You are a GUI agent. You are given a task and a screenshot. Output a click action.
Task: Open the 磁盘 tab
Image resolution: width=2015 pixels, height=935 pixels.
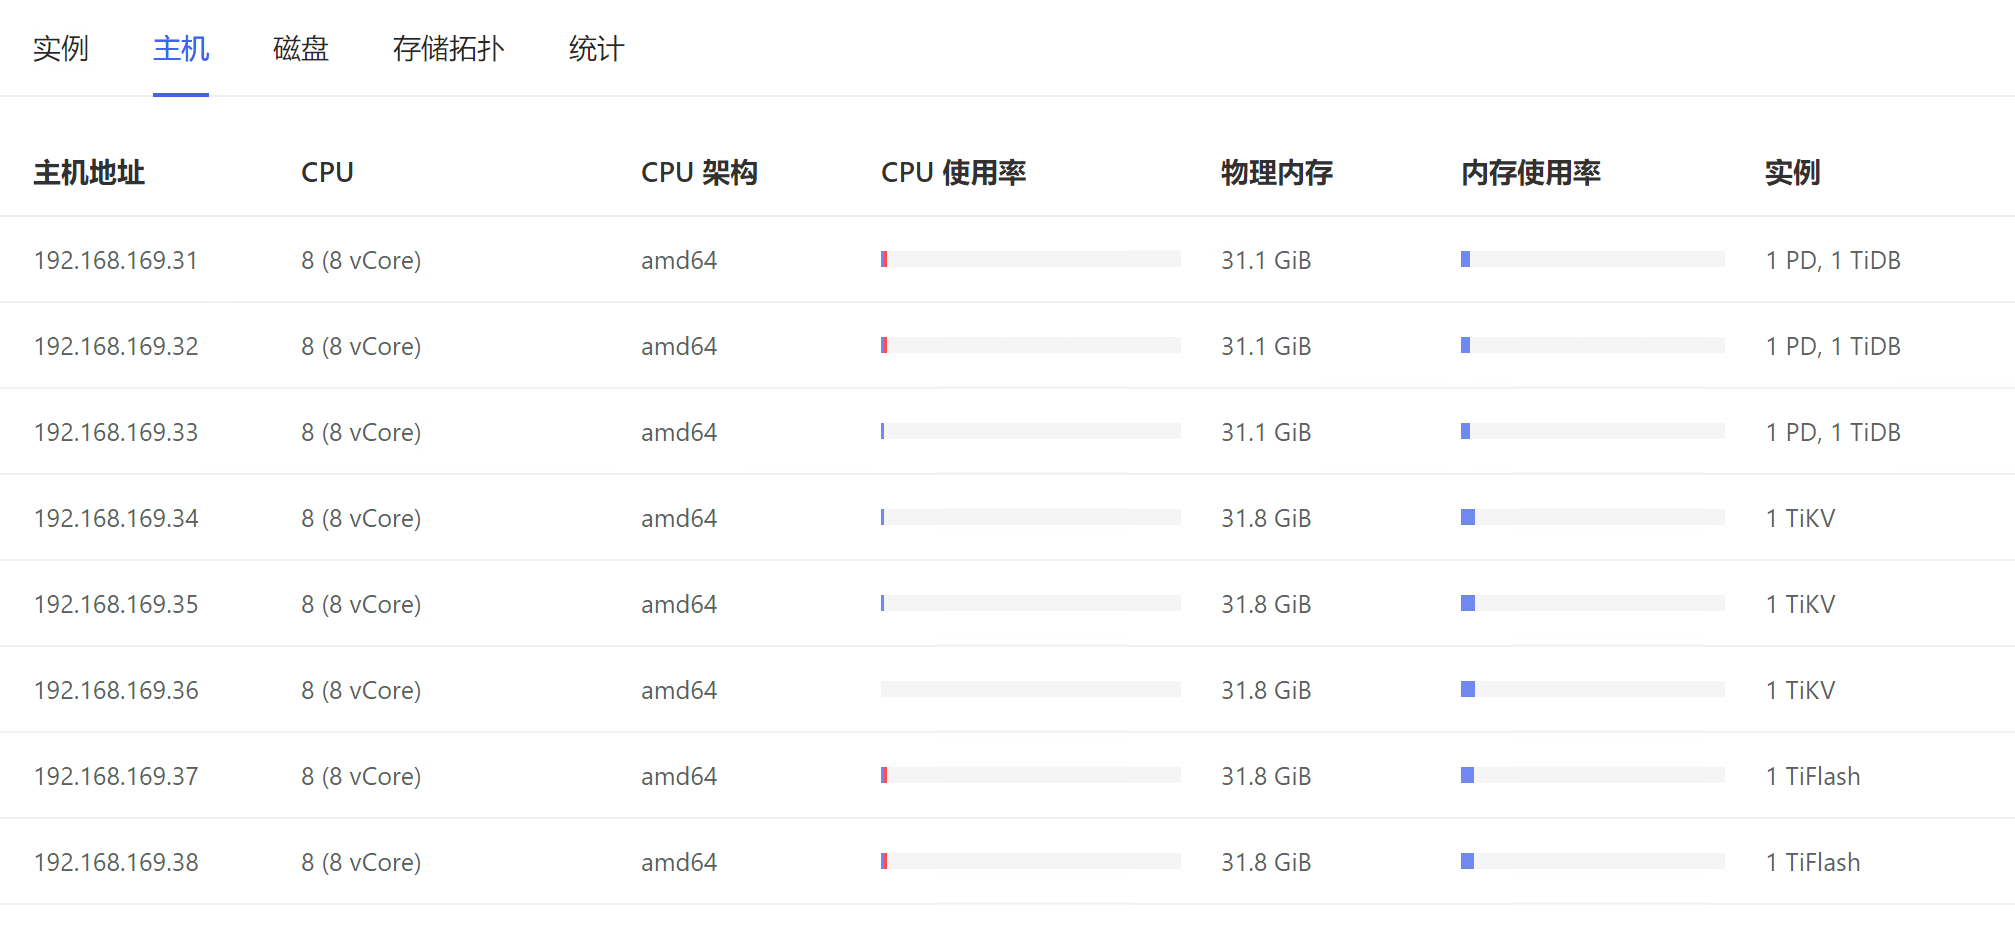pyautogui.click(x=299, y=48)
